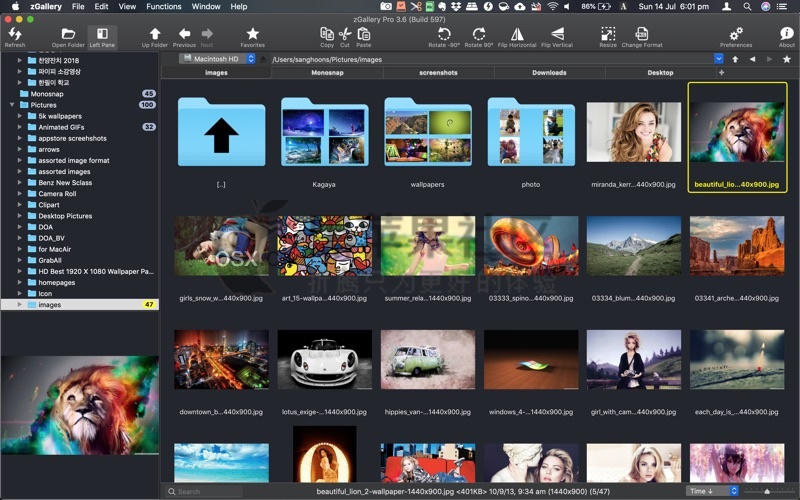Viewport: 800px width, 500px height.
Task: Open the photo folder thumbnail
Action: point(531,132)
